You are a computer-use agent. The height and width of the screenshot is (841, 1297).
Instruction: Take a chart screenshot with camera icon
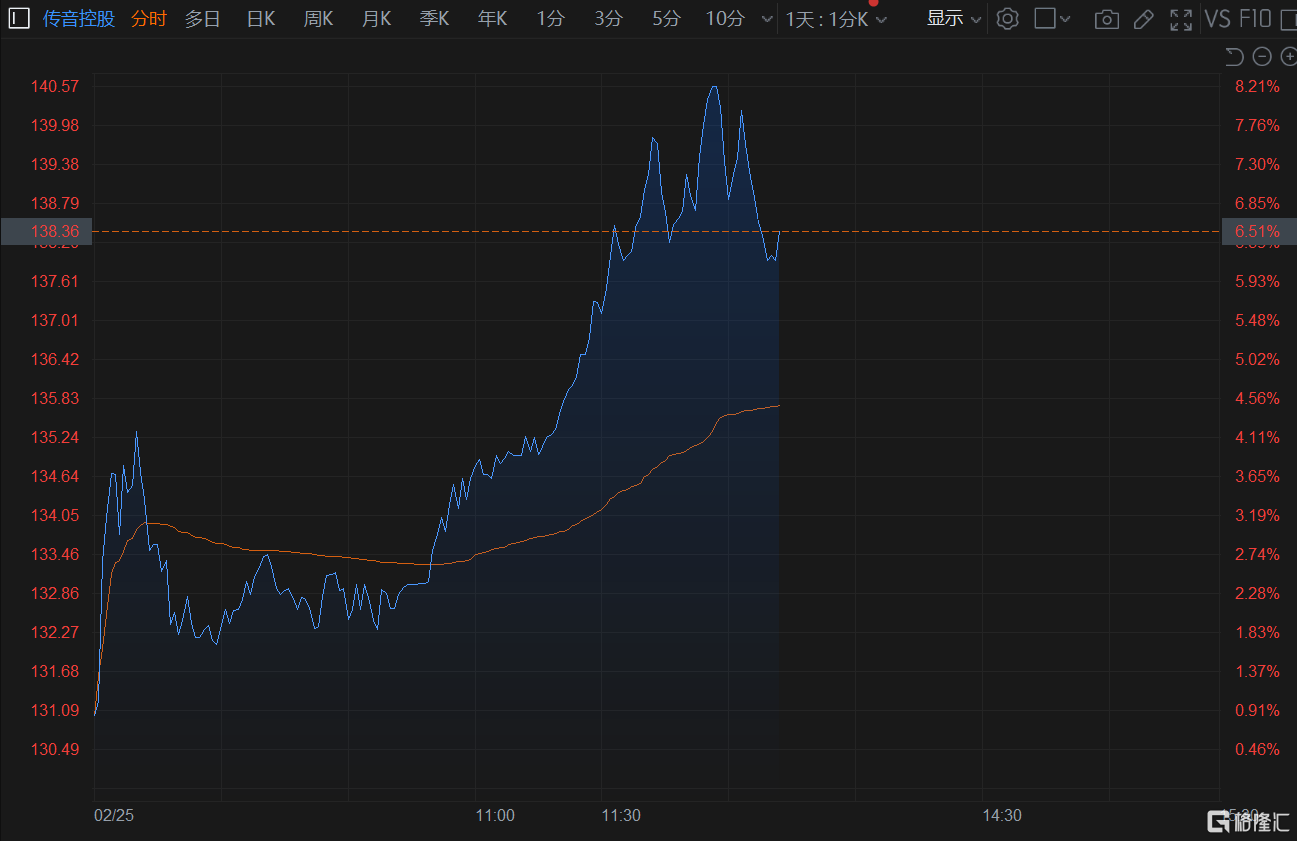click(1106, 19)
